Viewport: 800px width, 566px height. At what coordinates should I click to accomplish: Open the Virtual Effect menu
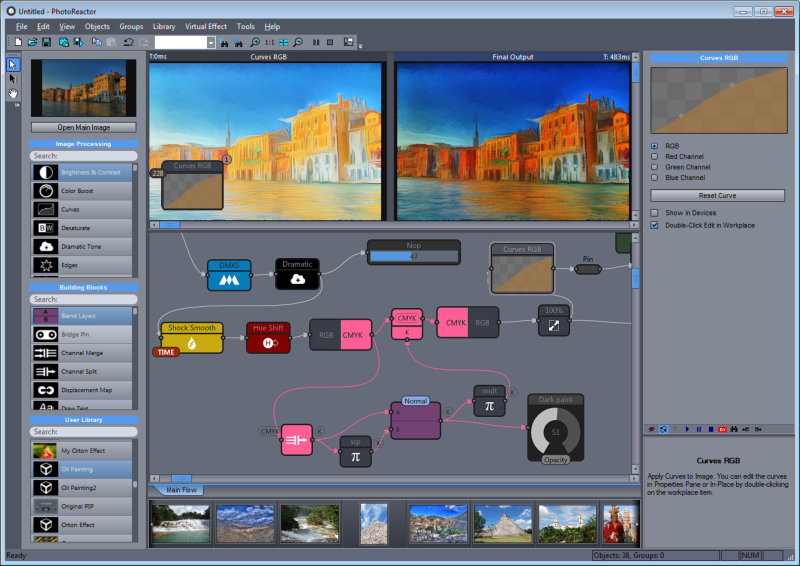click(205, 26)
